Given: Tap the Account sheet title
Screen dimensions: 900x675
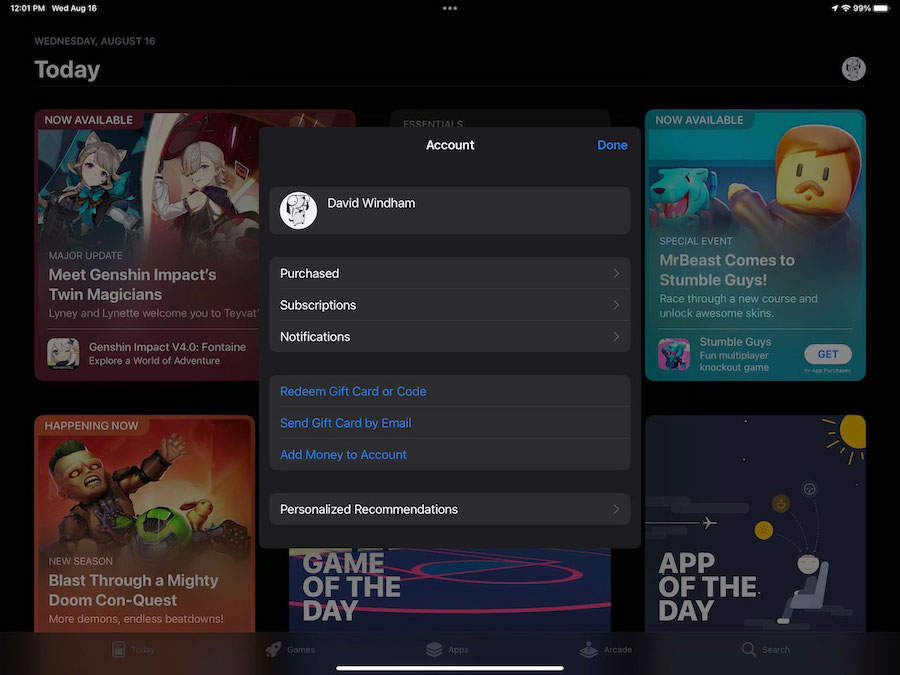Looking at the screenshot, I should click(x=450, y=145).
